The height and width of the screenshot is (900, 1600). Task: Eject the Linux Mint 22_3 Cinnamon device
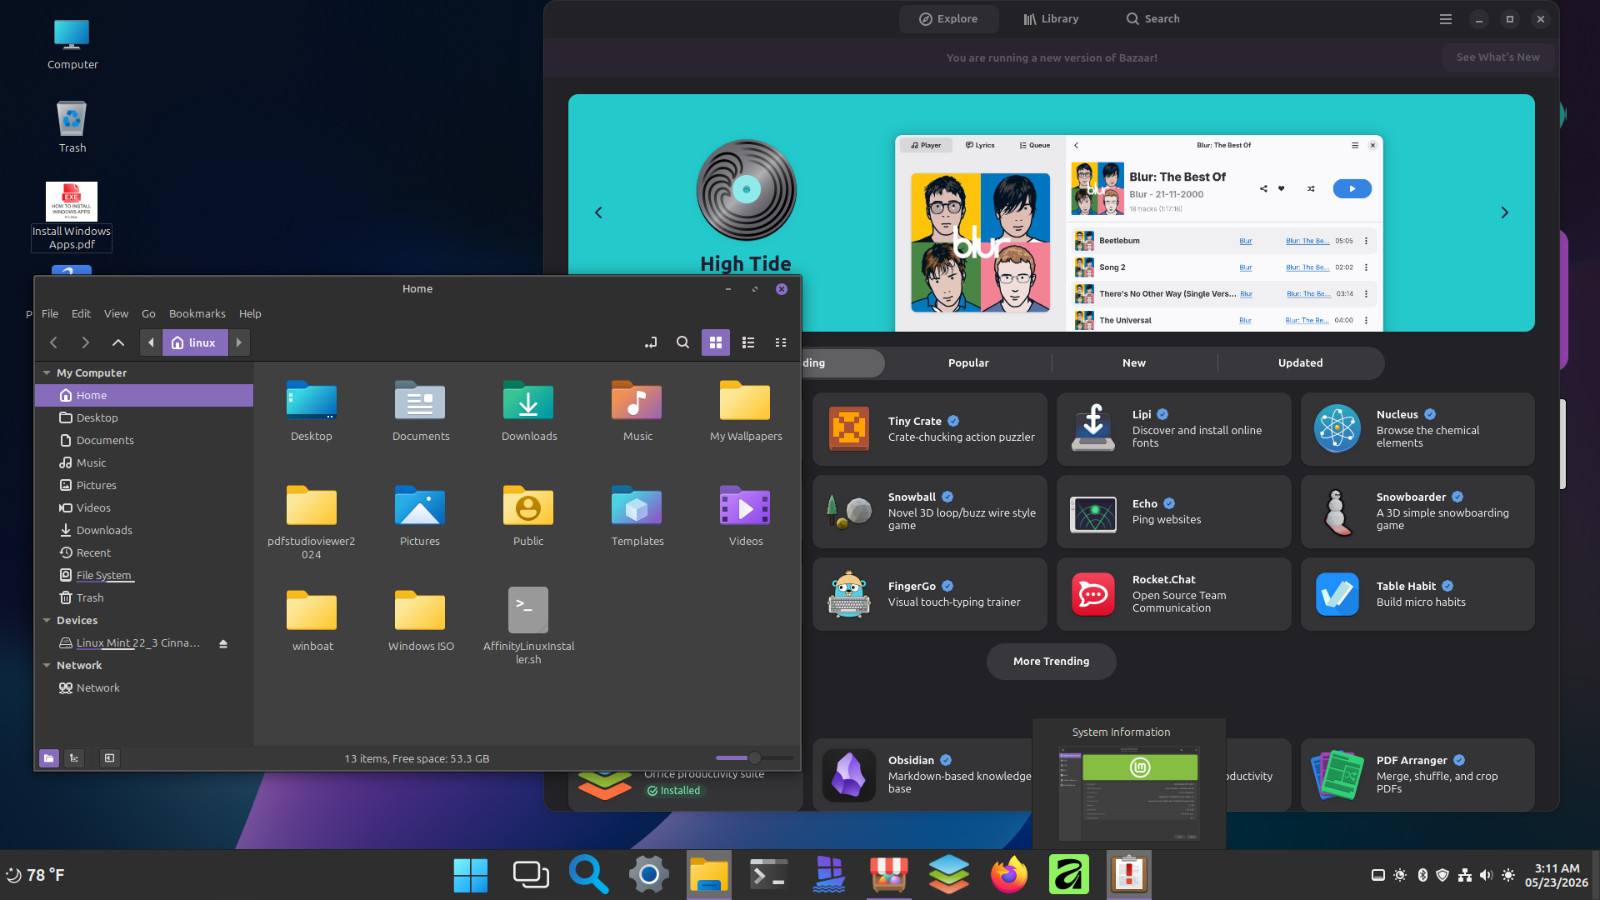[x=223, y=644]
